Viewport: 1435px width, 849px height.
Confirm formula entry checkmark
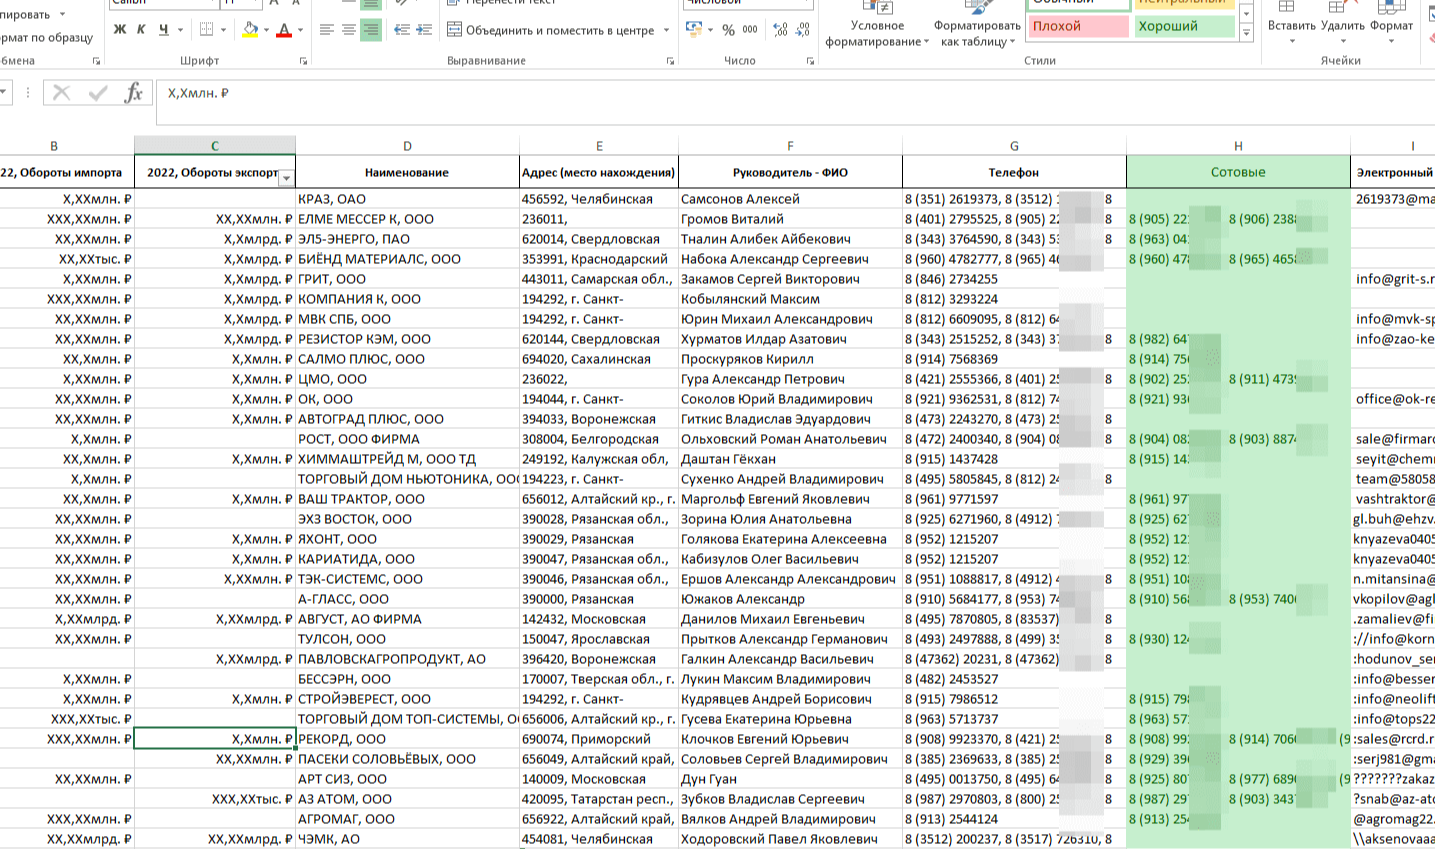[x=98, y=93]
